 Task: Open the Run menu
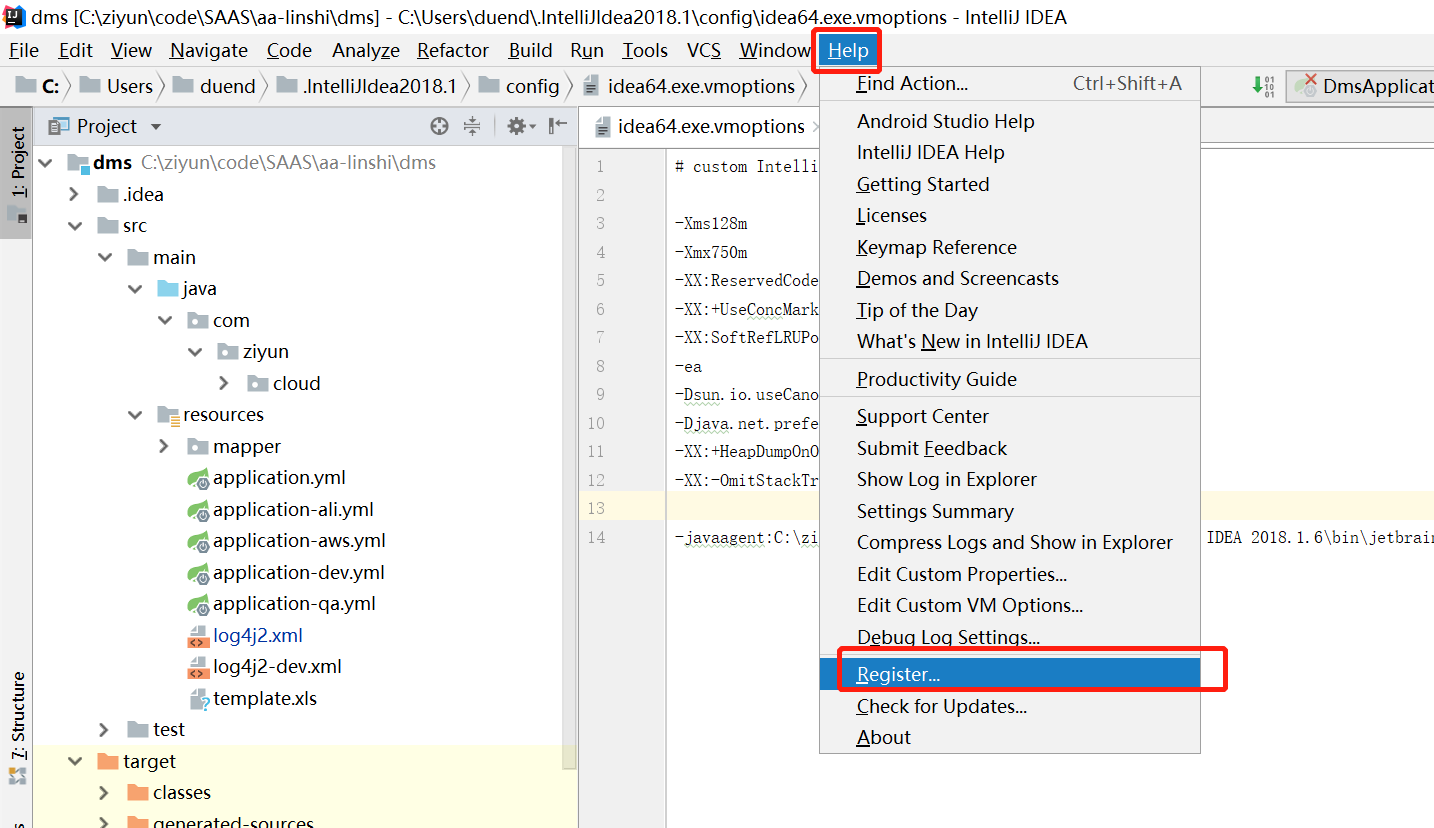pyautogui.click(x=587, y=50)
